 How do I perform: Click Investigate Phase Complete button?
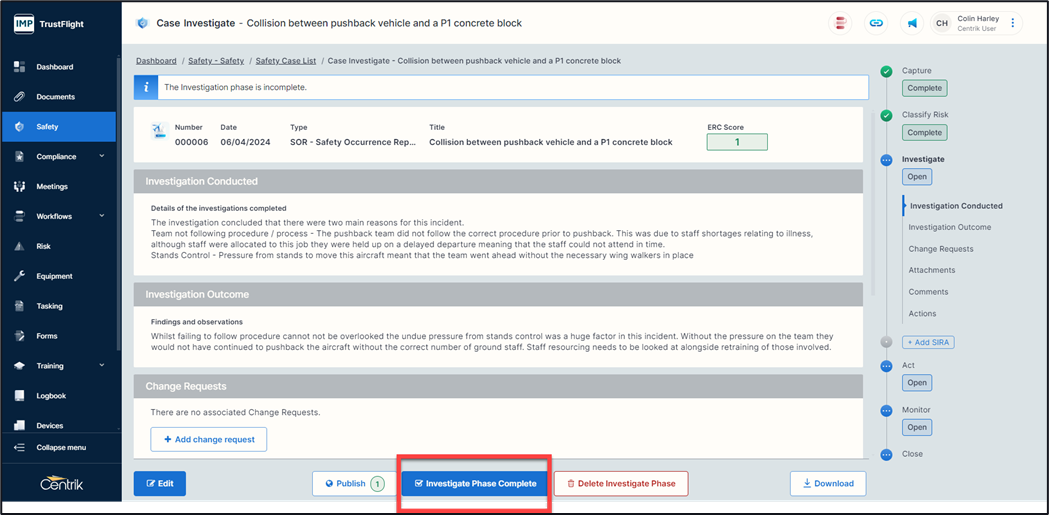tap(475, 484)
